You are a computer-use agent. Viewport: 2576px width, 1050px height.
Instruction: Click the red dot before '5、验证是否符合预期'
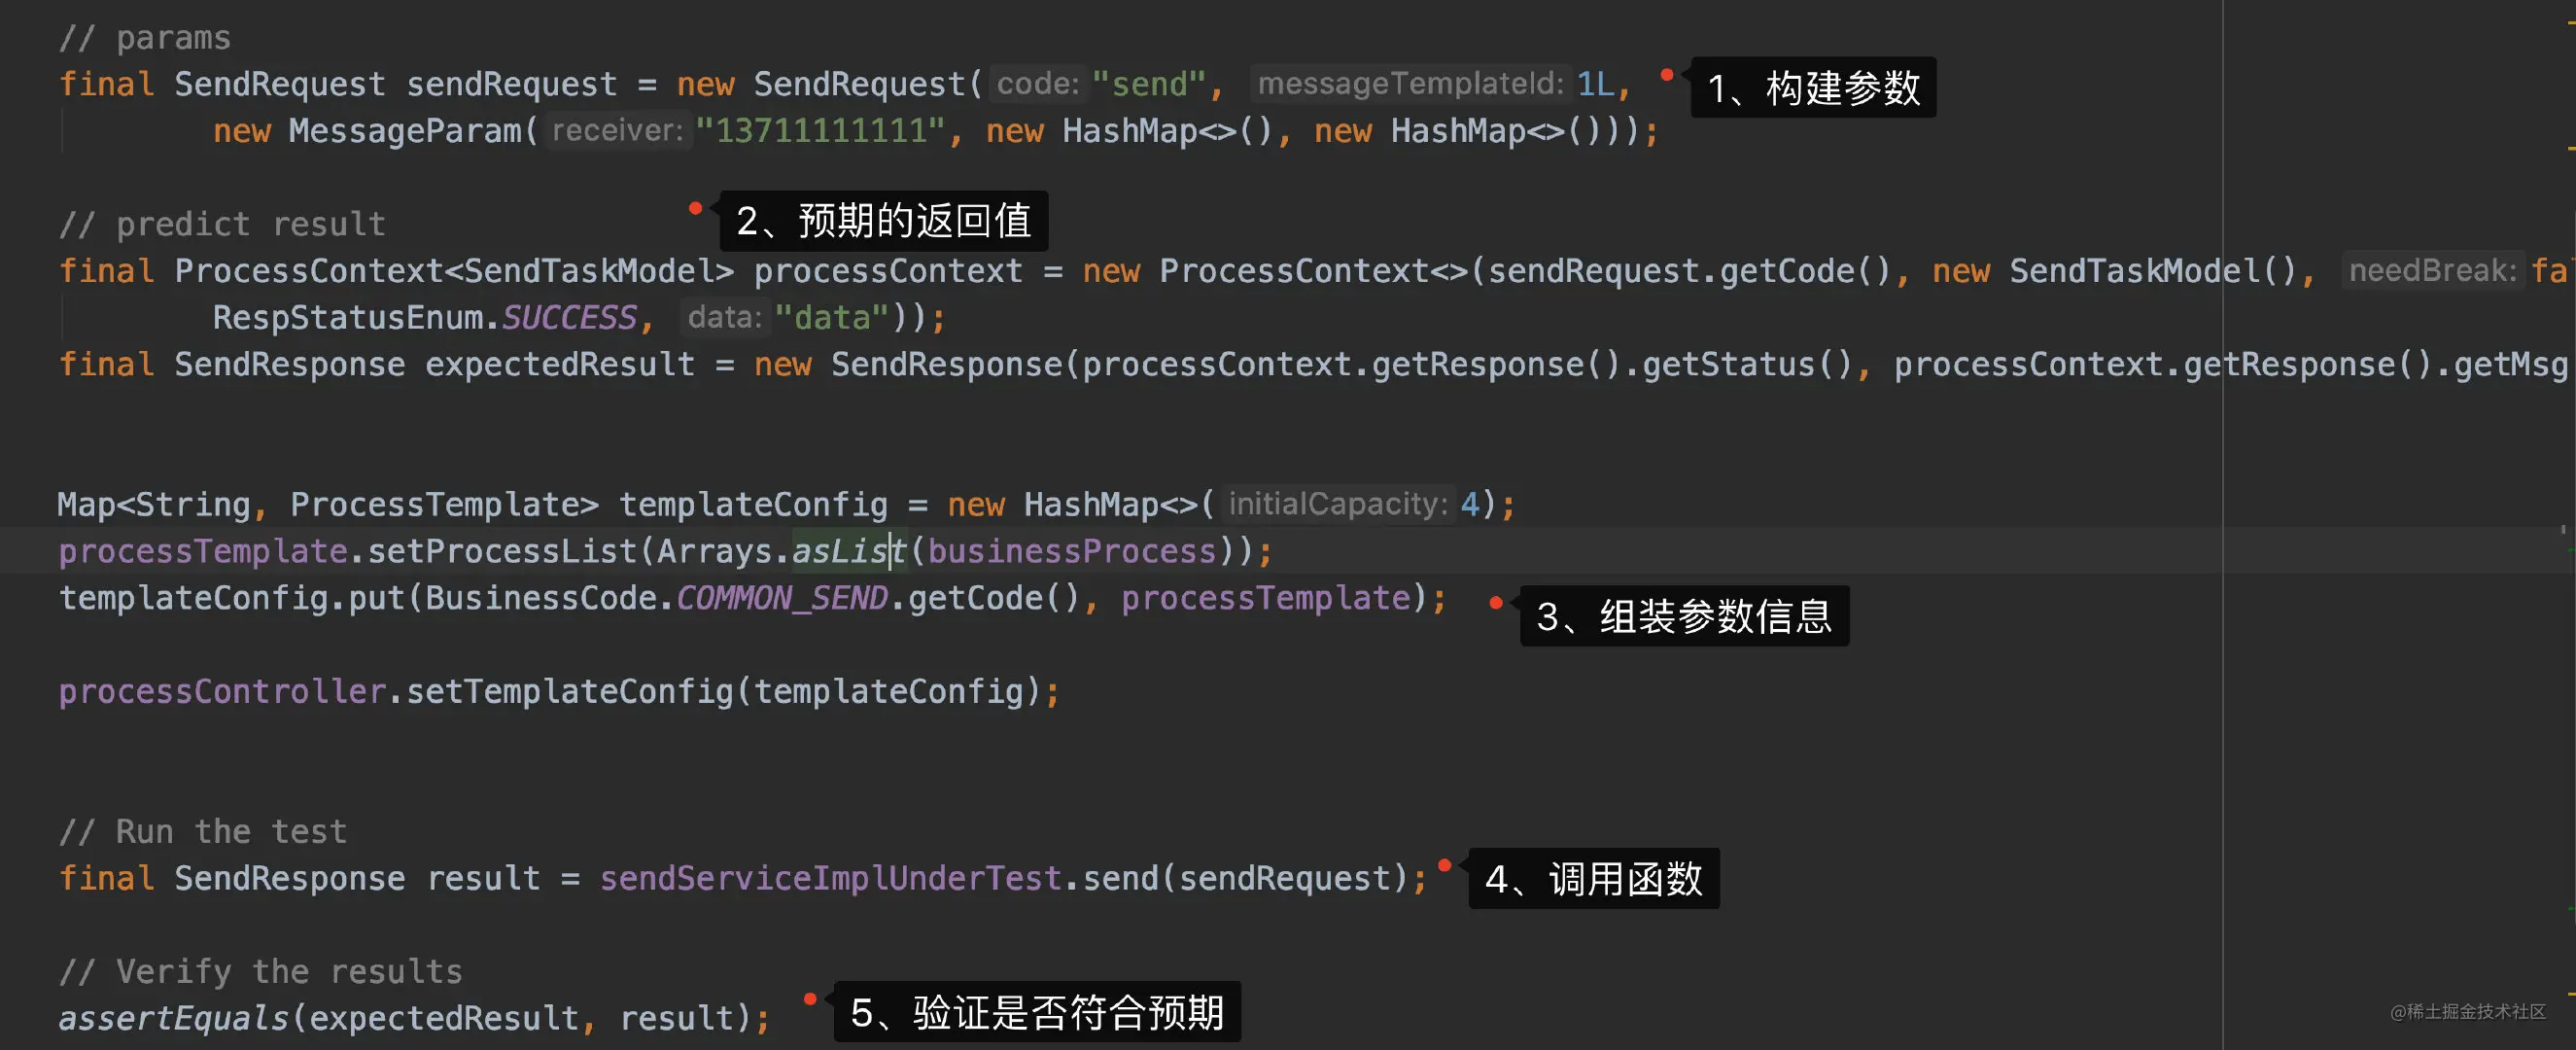coord(810,999)
